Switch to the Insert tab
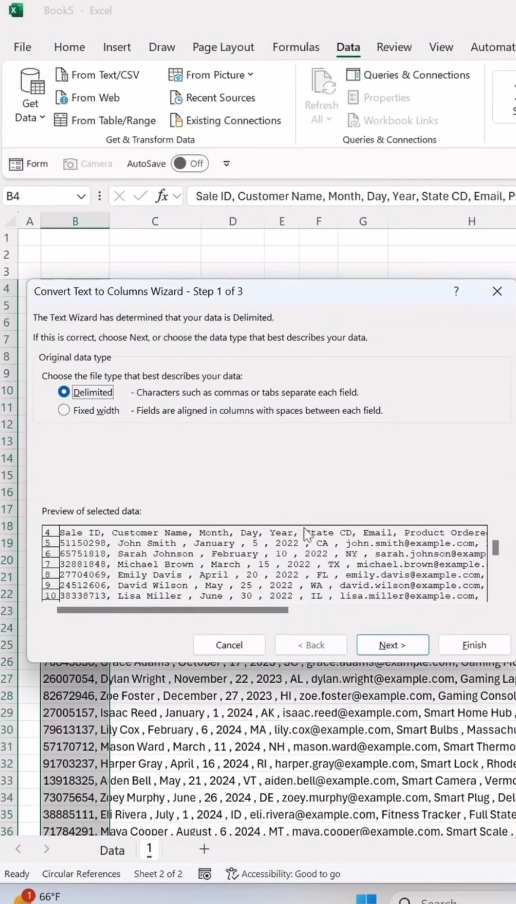 click(x=116, y=47)
